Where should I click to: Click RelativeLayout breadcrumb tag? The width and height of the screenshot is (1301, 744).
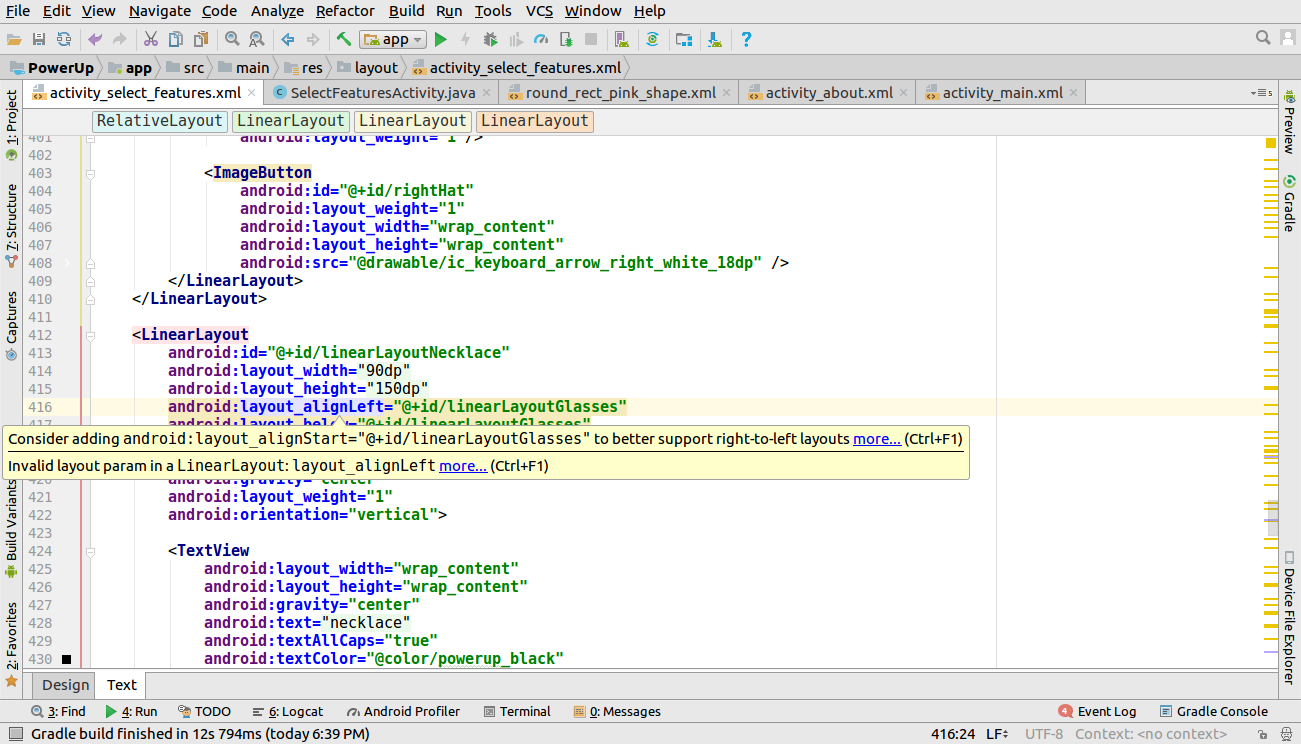point(159,121)
